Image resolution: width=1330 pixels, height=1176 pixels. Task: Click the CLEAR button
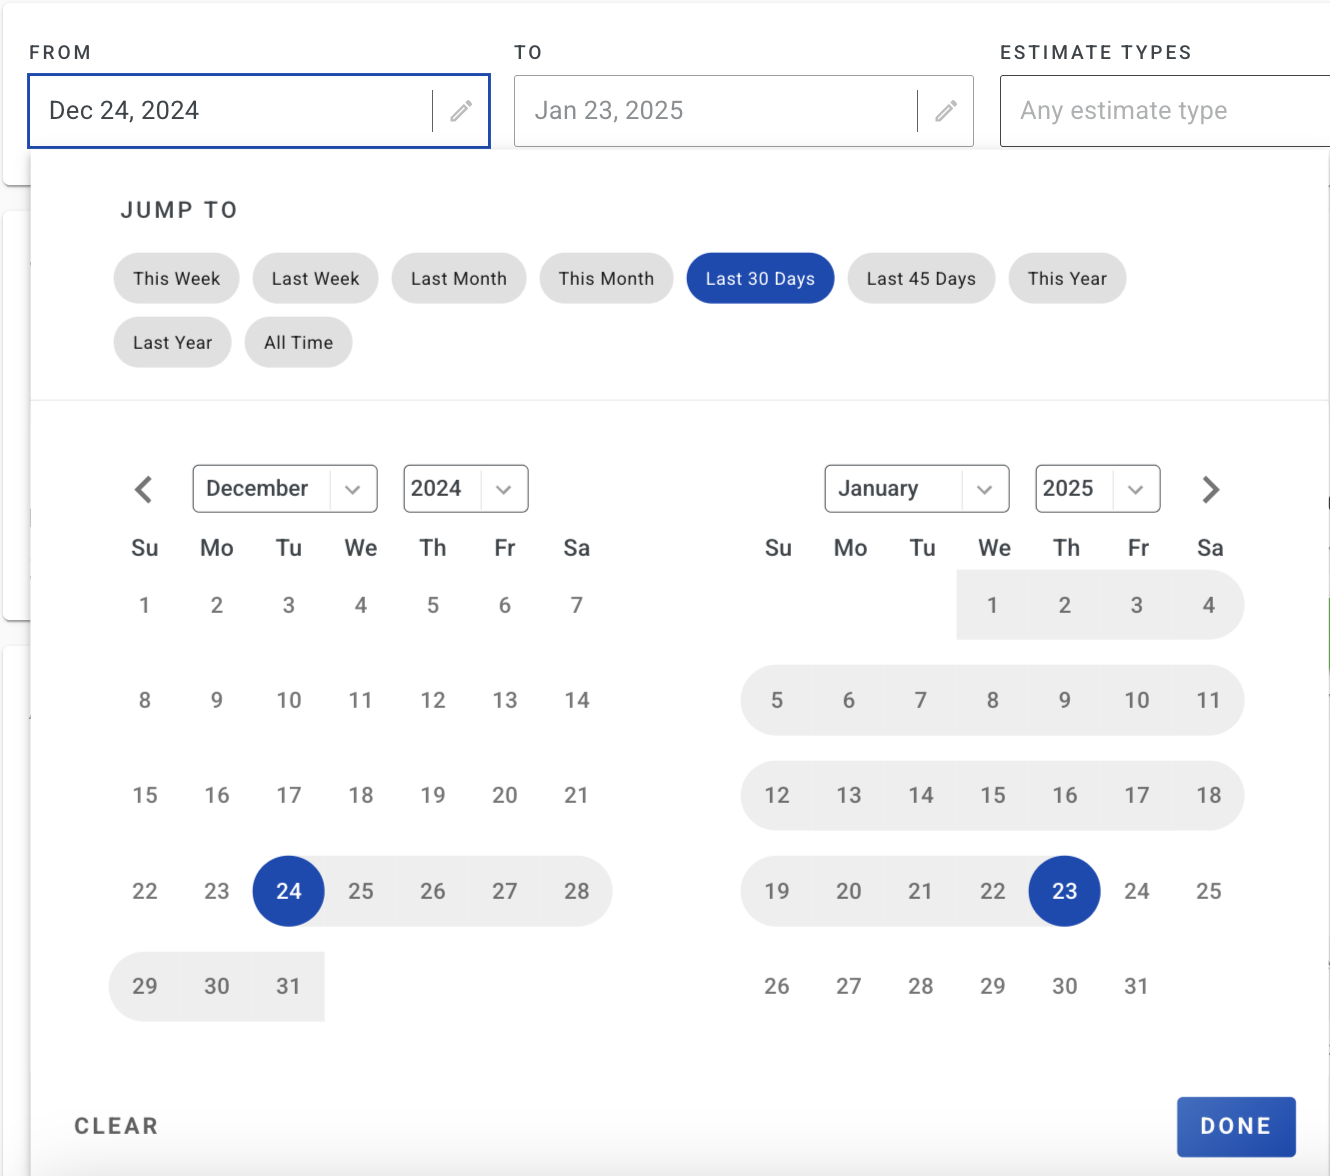[x=116, y=1126]
